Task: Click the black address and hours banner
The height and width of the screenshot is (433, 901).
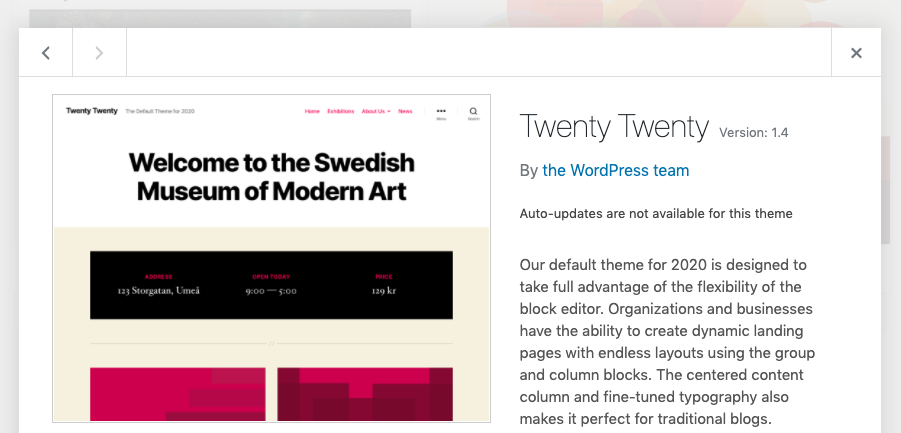Action: (x=271, y=285)
